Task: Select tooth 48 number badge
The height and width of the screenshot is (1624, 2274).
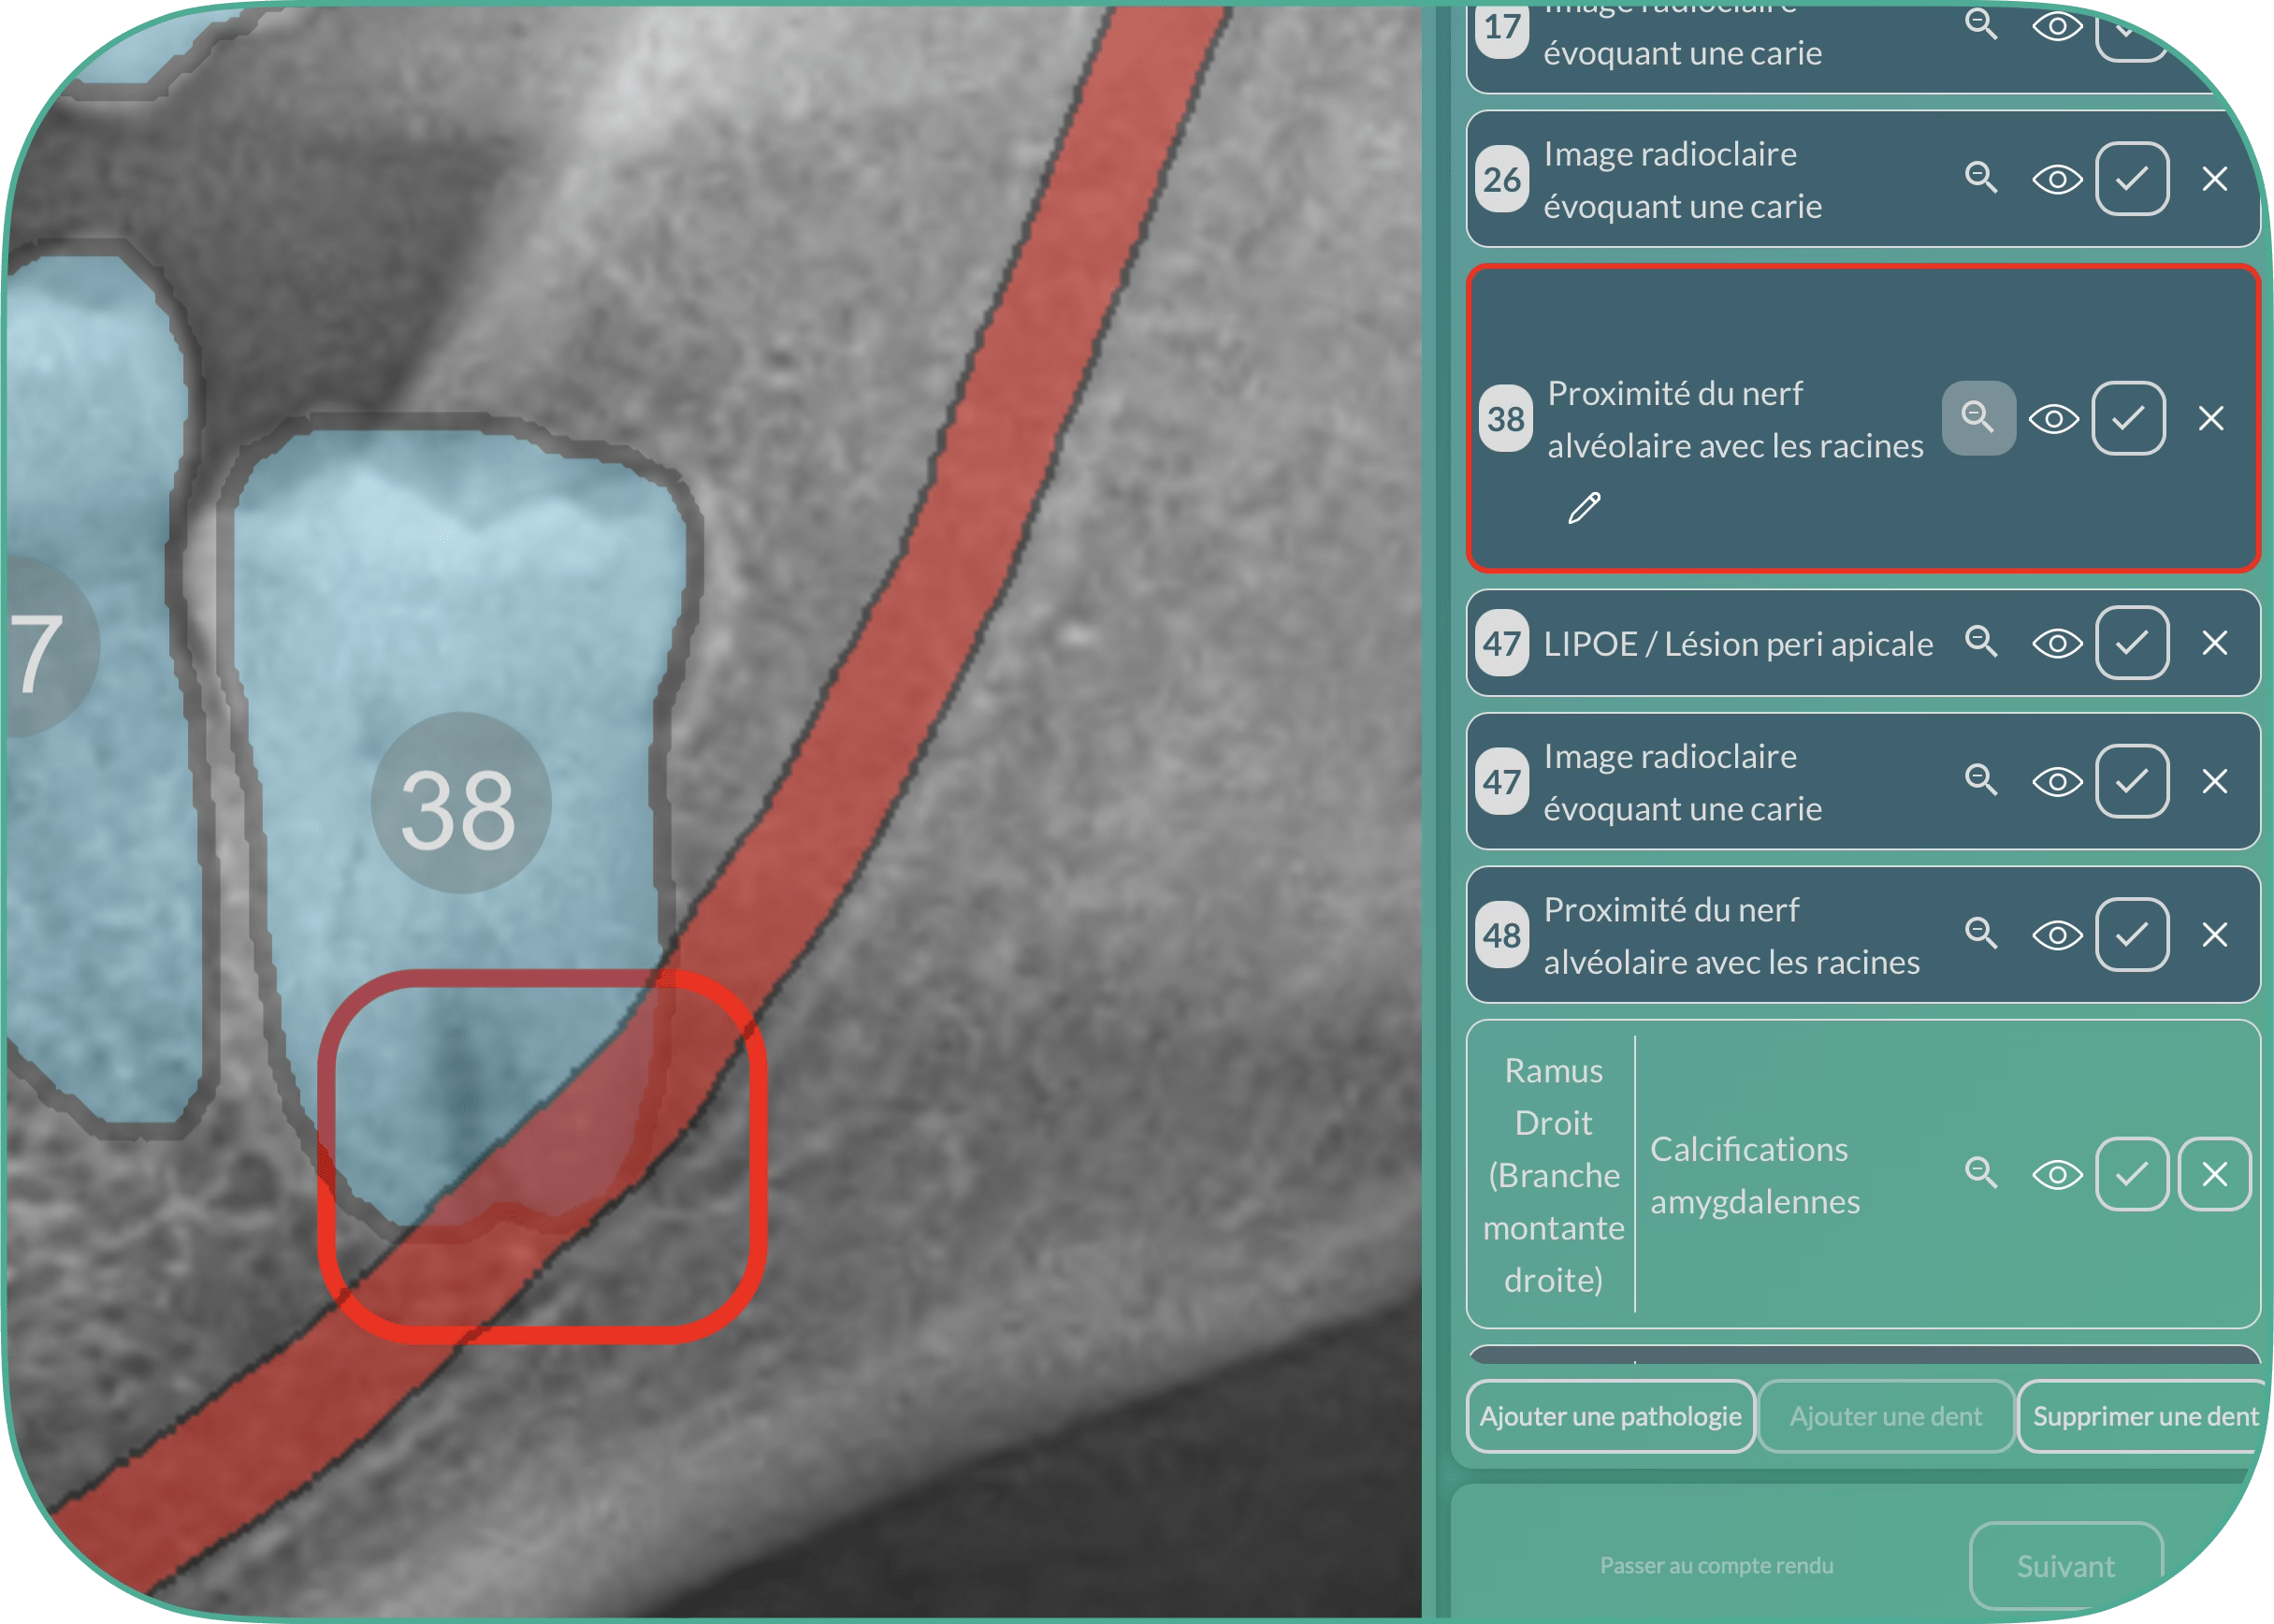Action: point(1502,935)
